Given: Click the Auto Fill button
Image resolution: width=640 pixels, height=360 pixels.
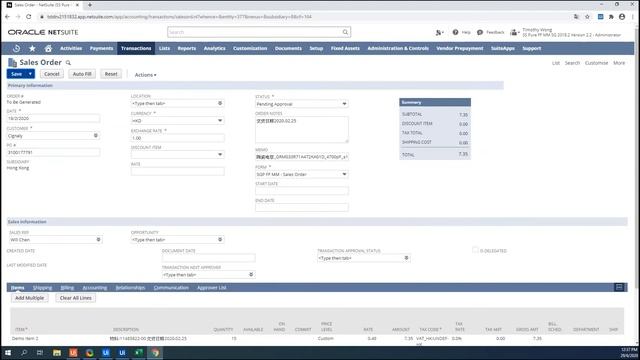Looking at the screenshot, I should 82,74.
